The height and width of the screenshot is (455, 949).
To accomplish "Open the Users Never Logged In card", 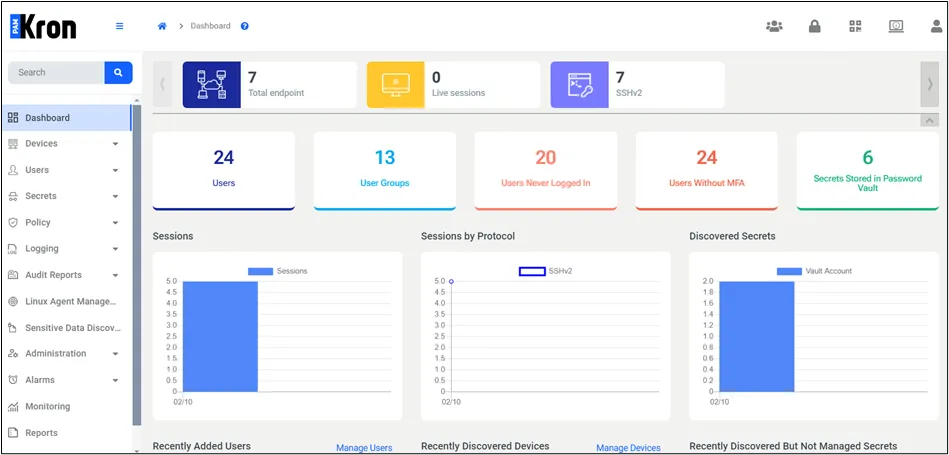I will point(545,171).
